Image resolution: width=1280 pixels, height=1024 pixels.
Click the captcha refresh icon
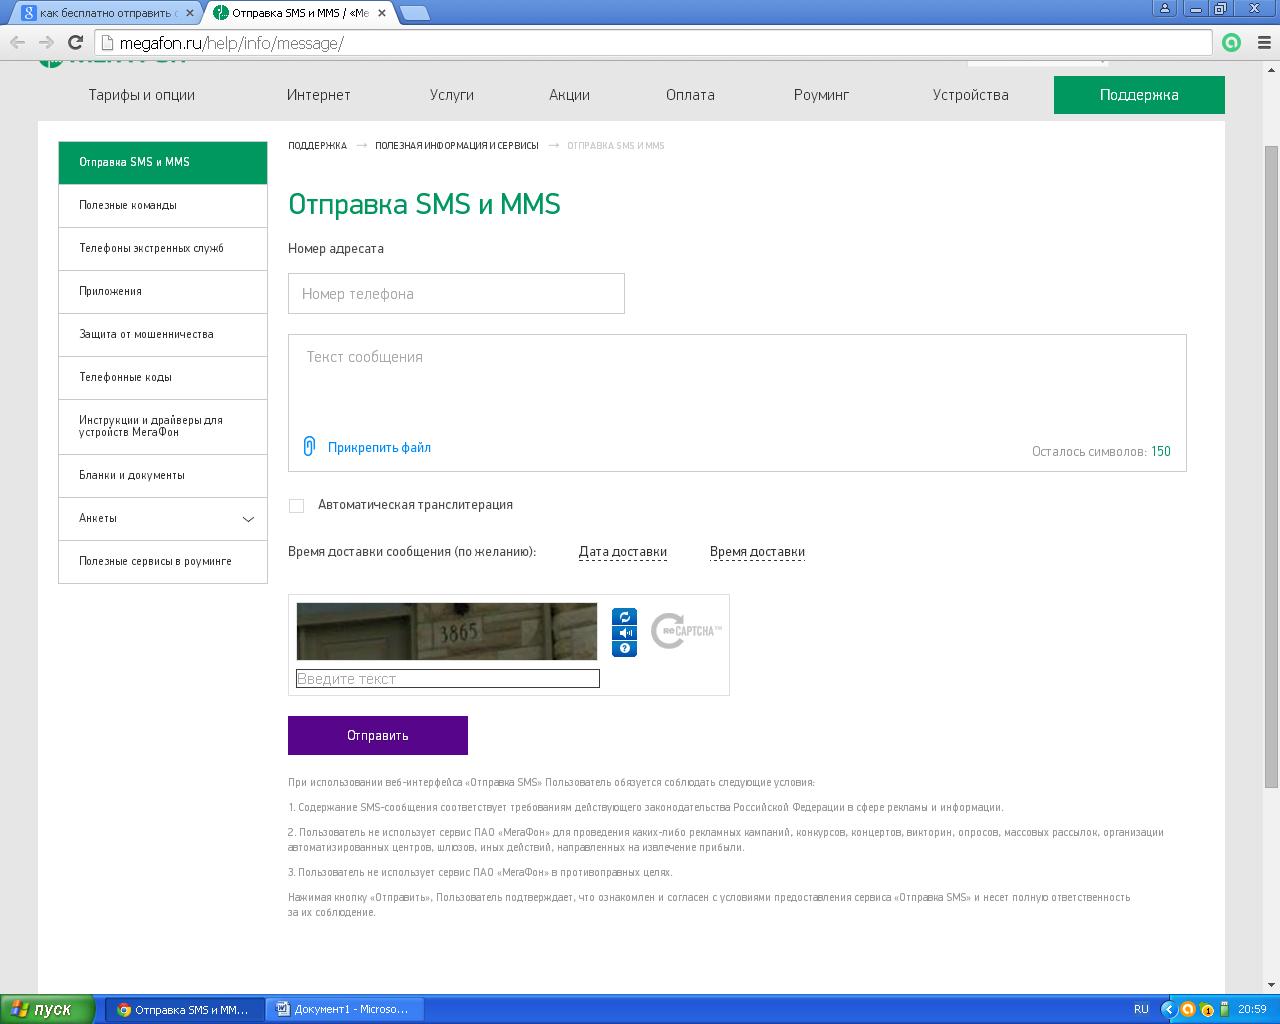pyautogui.click(x=624, y=617)
